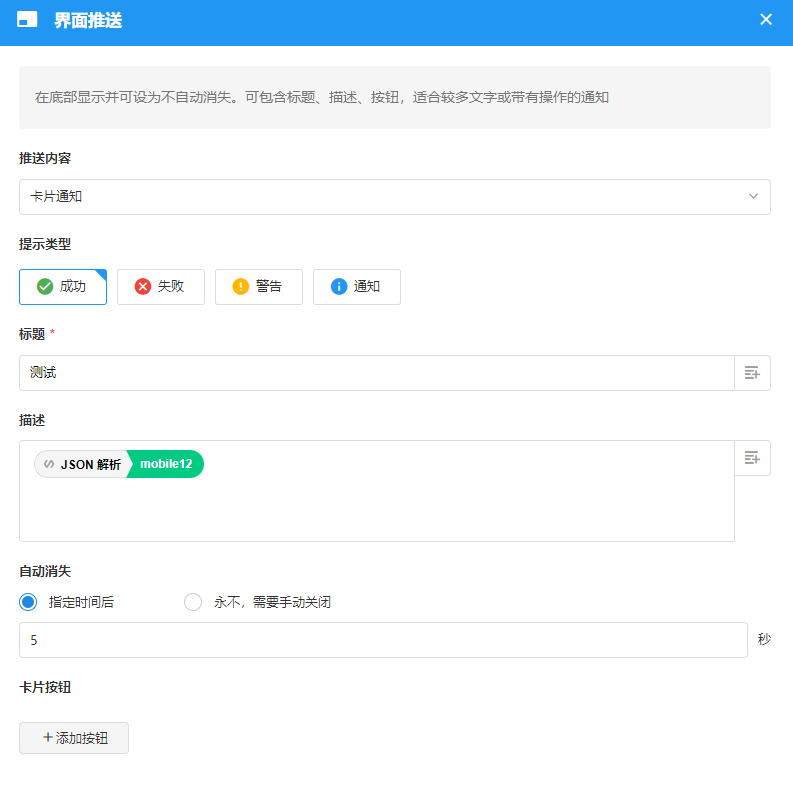Viewport: 793px width, 791px height.
Task: Click the interface push icon in header
Action: tap(27, 19)
